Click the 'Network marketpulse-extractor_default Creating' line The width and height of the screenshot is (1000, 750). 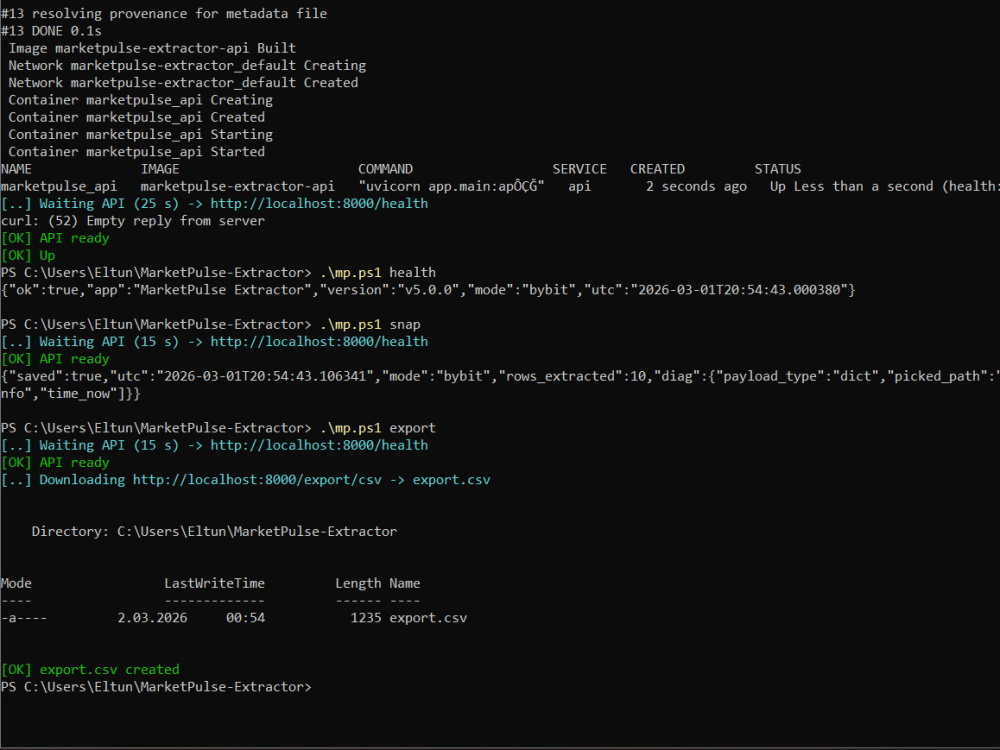point(187,66)
